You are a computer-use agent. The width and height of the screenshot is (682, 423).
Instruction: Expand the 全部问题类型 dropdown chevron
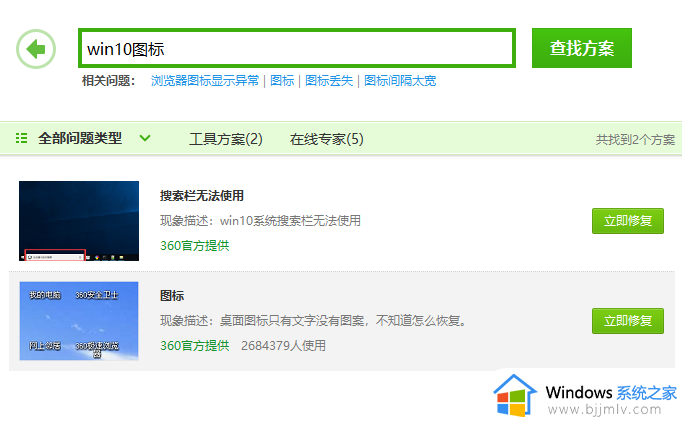(x=145, y=138)
